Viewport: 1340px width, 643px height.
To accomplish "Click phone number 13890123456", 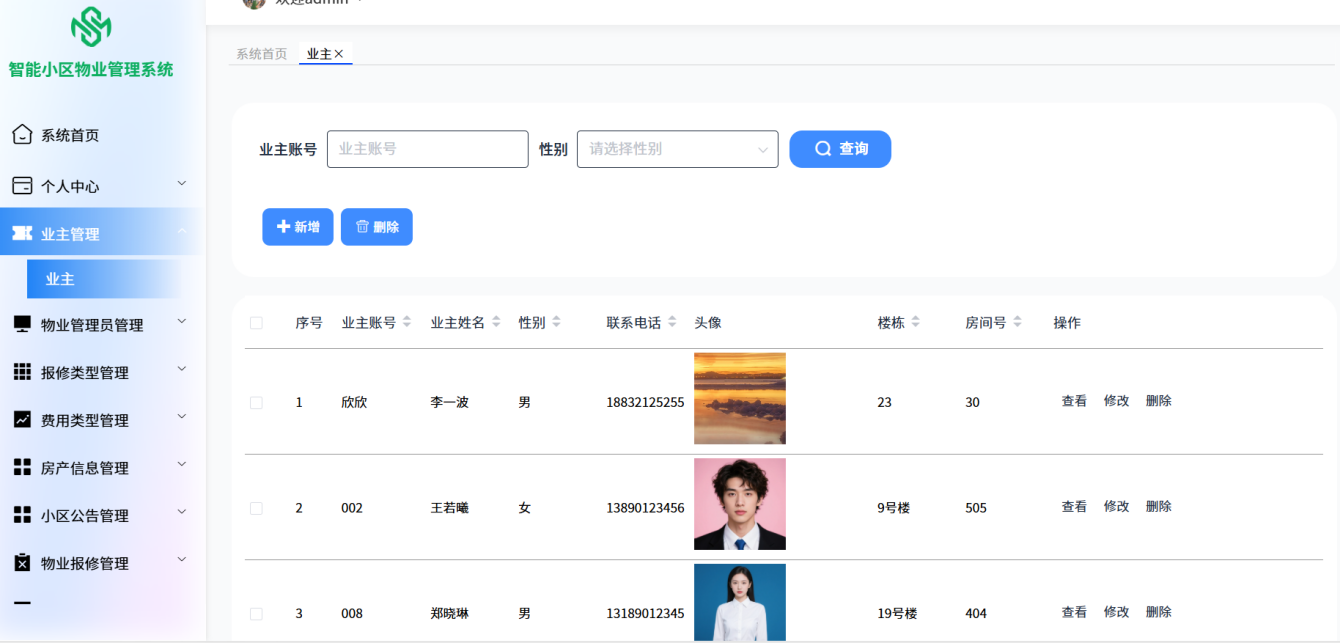I will (645, 508).
